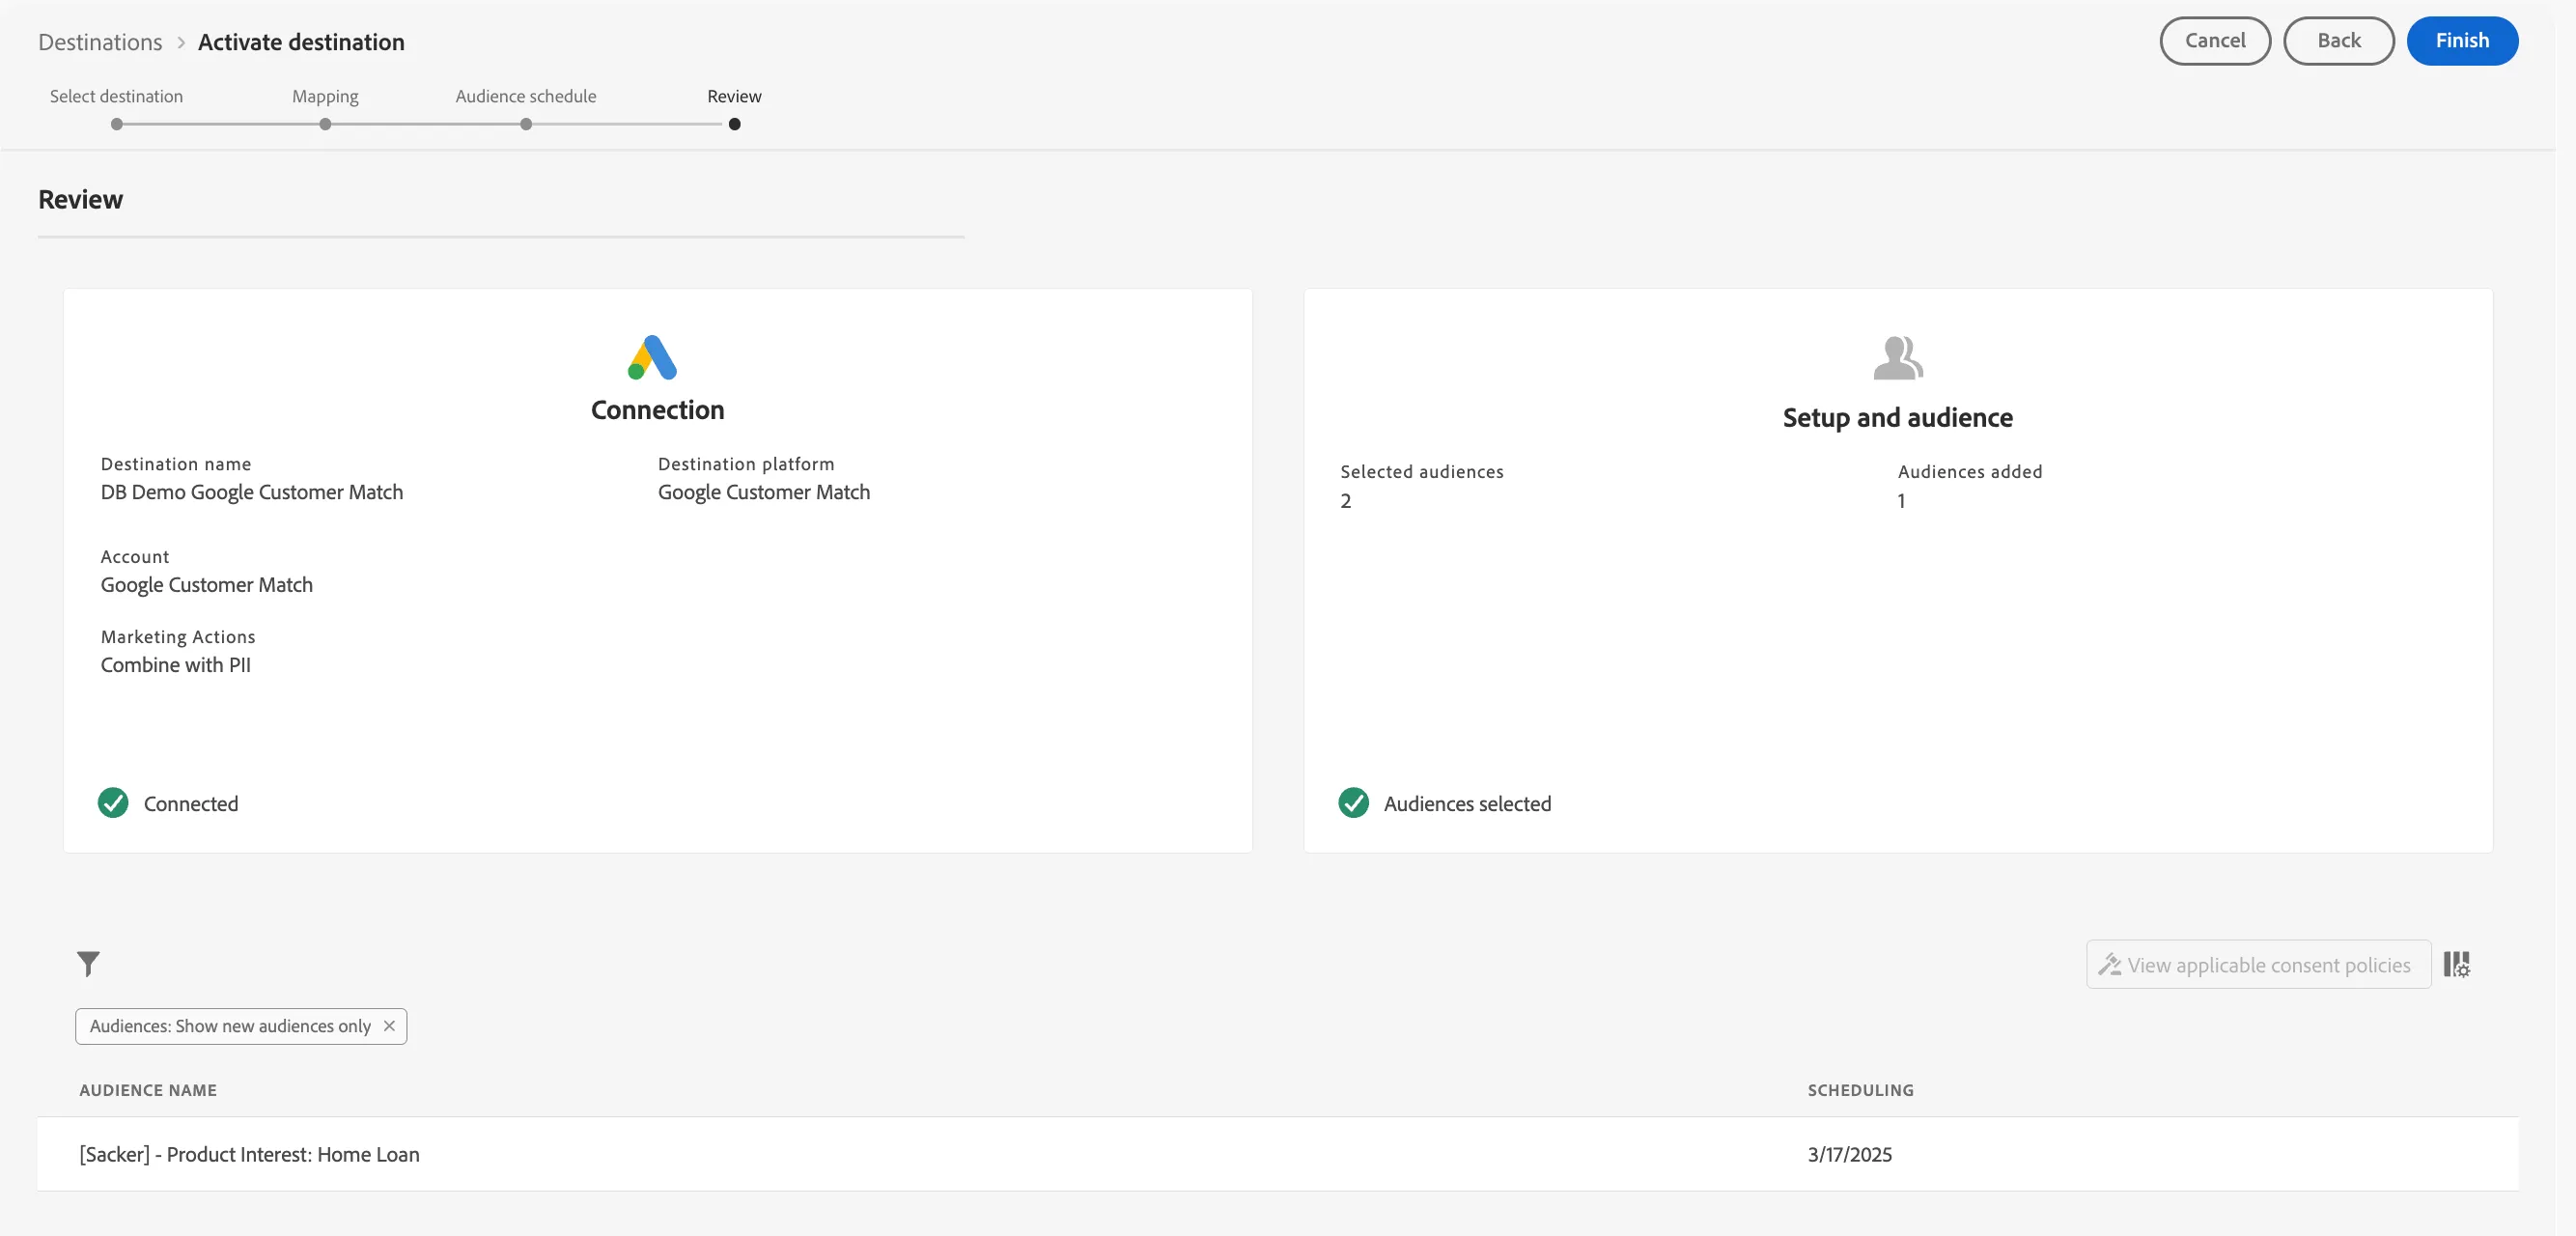Click the Audiences added count 1
The height and width of the screenshot is (1236, 2576).
click(x=1901, y=501)
